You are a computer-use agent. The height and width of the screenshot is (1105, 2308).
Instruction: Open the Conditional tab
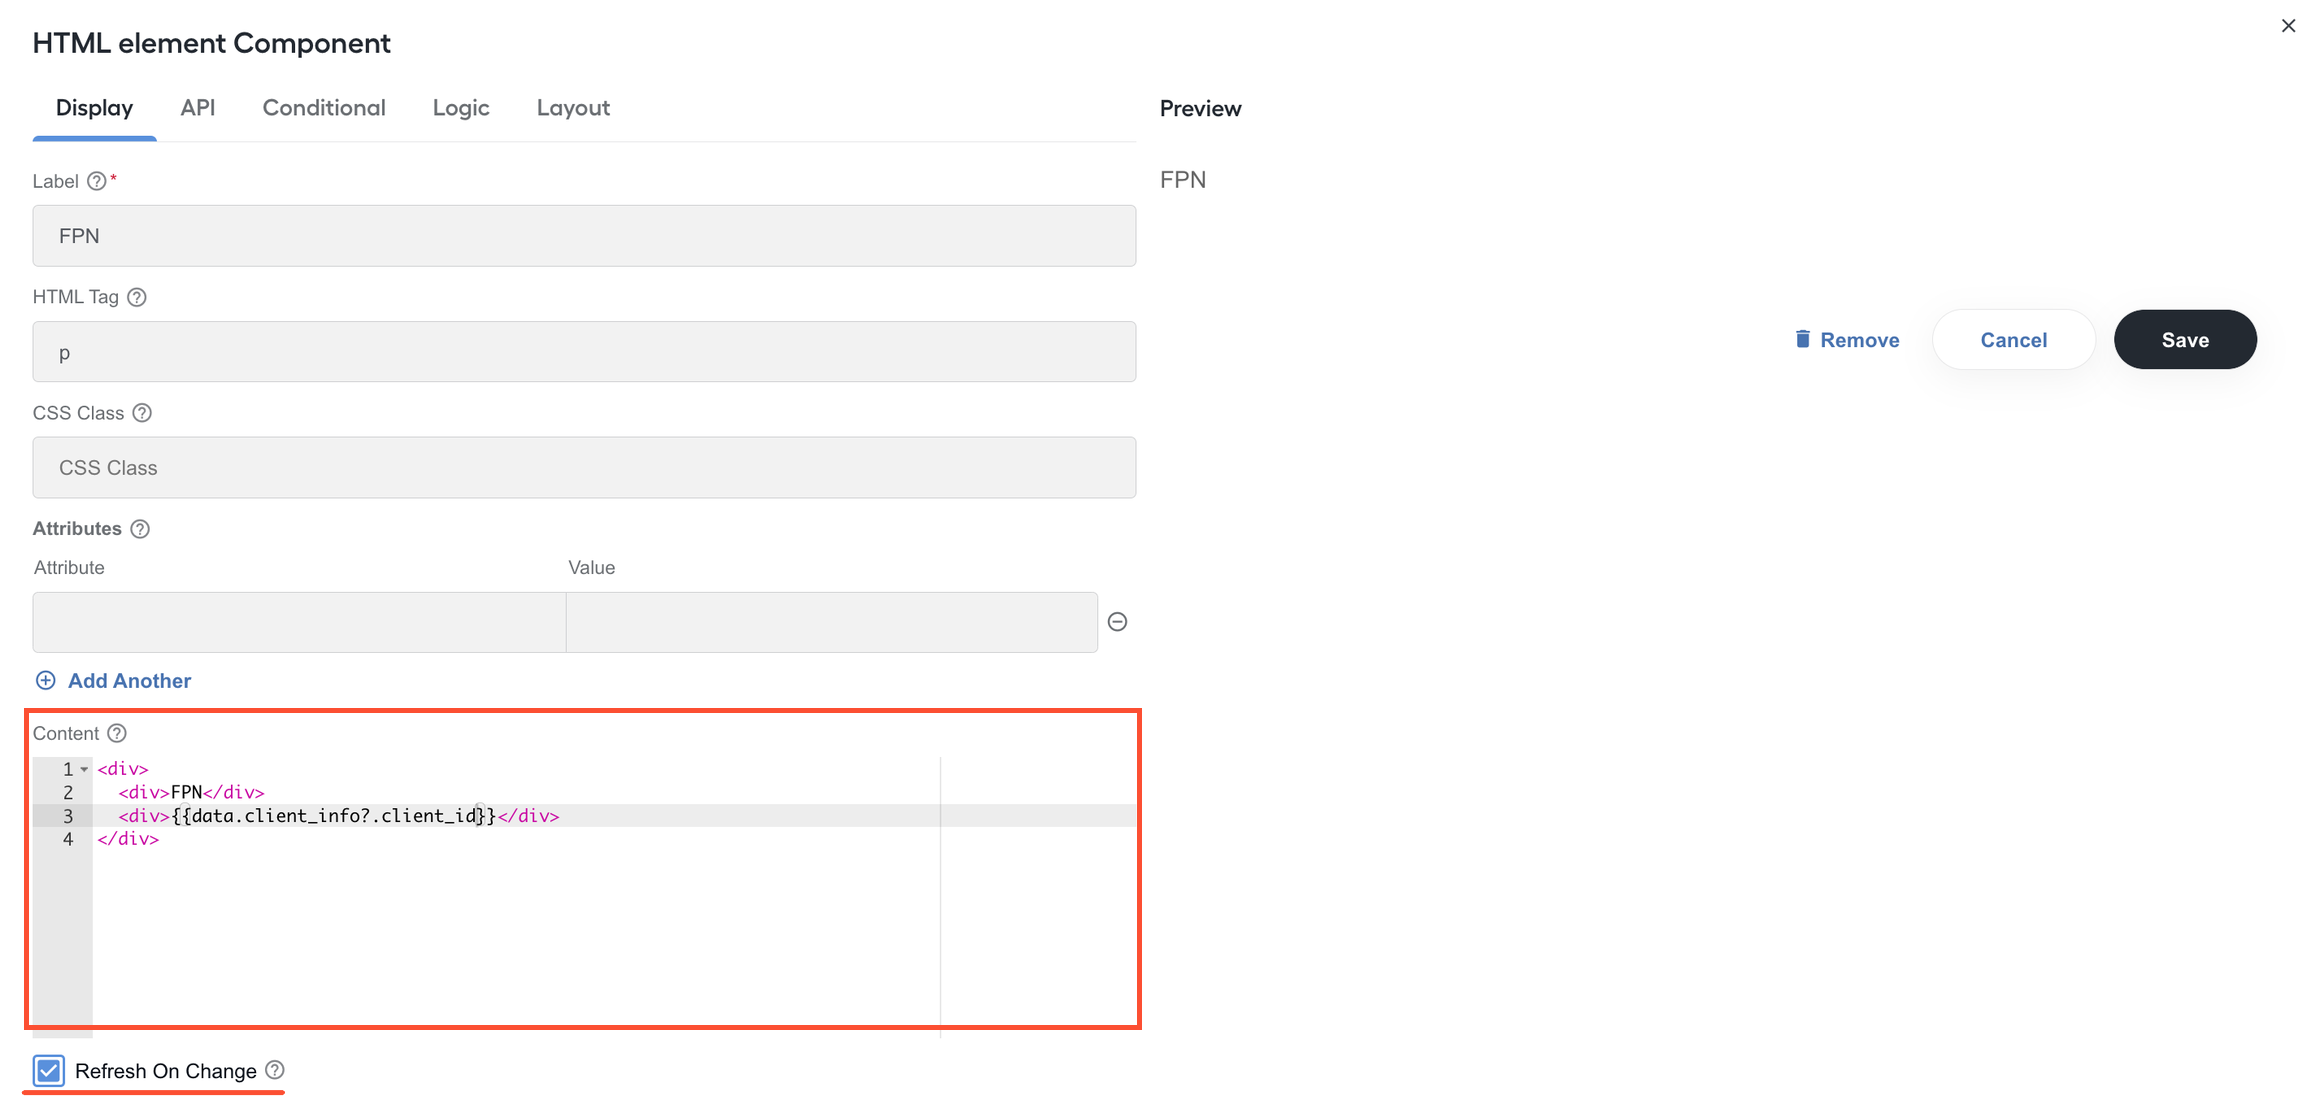[x=324, y=108]
